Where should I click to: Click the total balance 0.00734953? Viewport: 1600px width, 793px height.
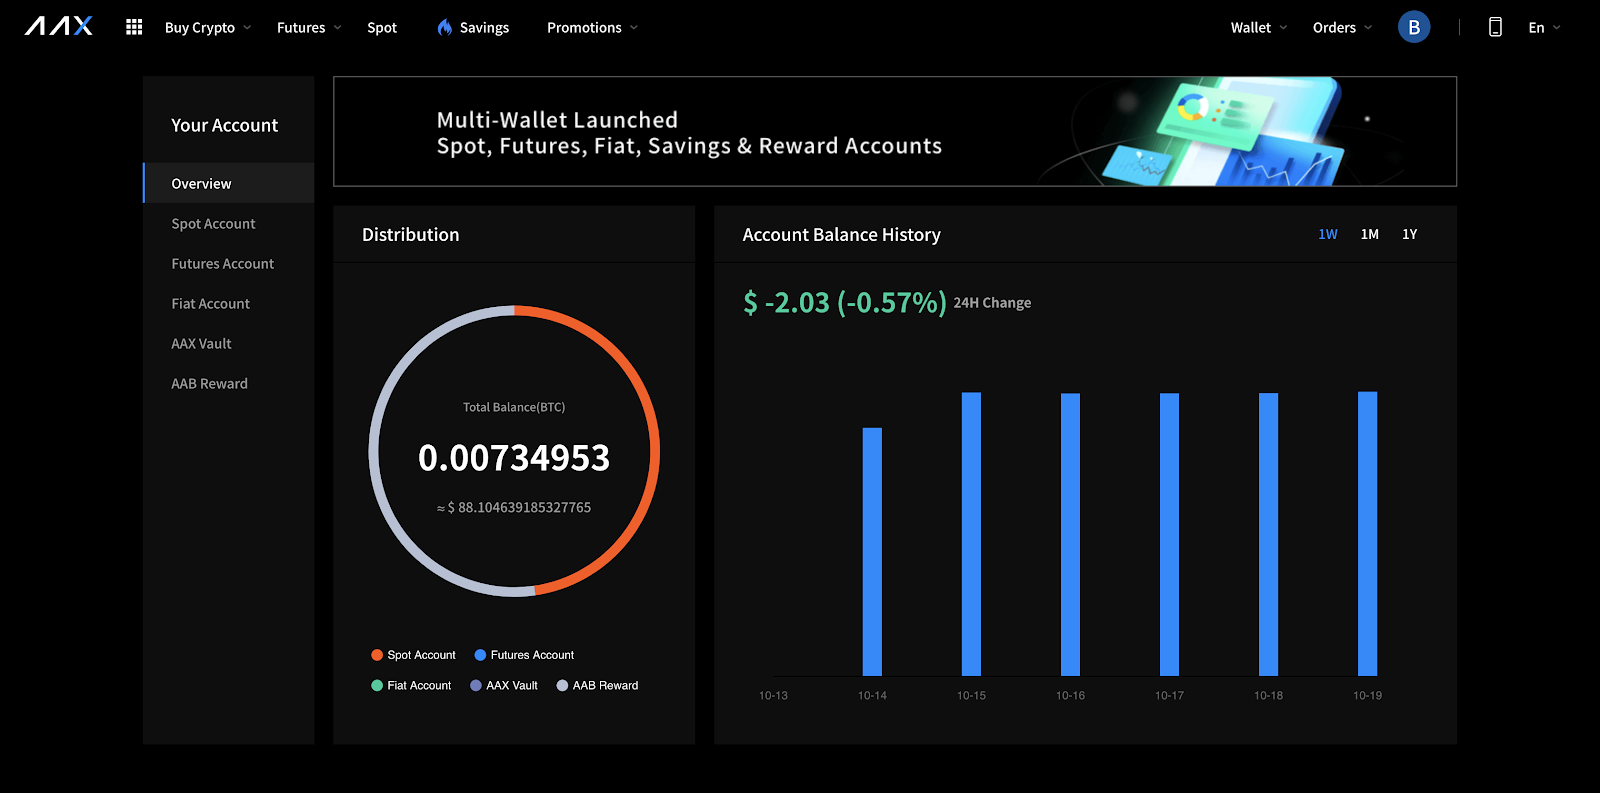[514, 458]
